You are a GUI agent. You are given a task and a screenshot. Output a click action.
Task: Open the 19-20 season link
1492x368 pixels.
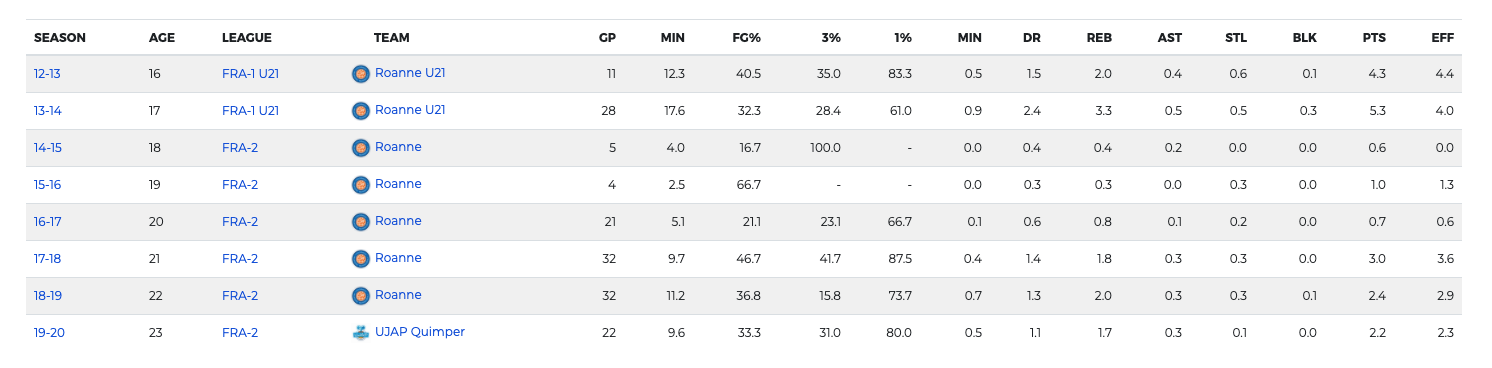49,333
